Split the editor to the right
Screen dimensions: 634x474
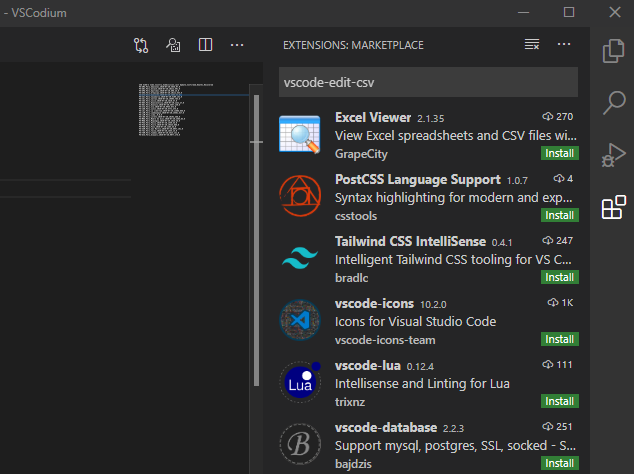pos(205,44)
